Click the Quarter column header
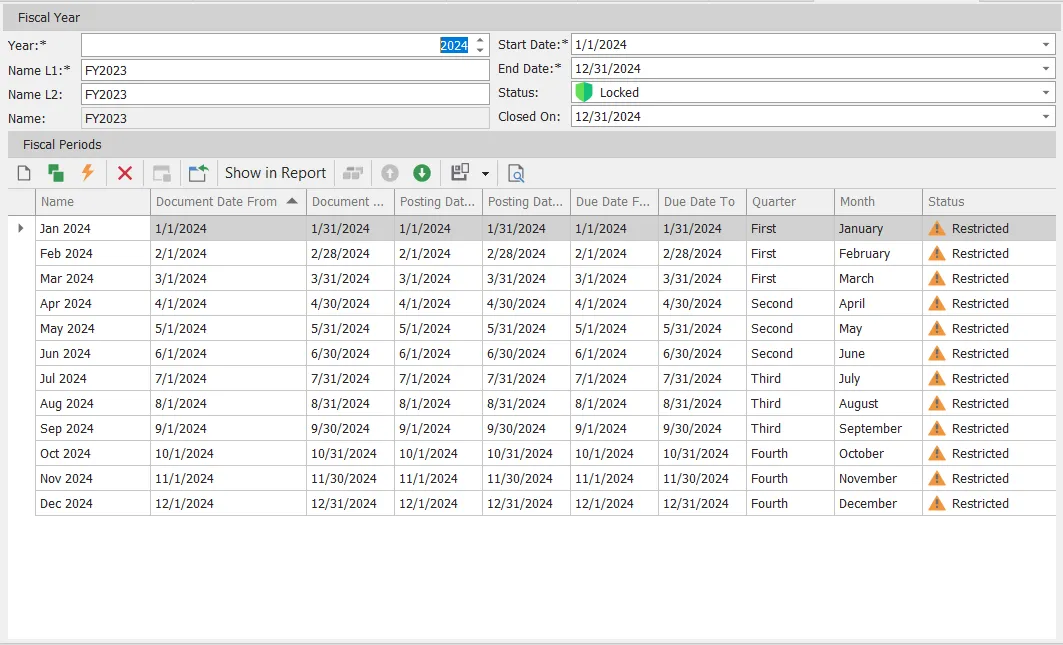Image resolution: width=1063 pixels, height=645 pixels. 774,202
